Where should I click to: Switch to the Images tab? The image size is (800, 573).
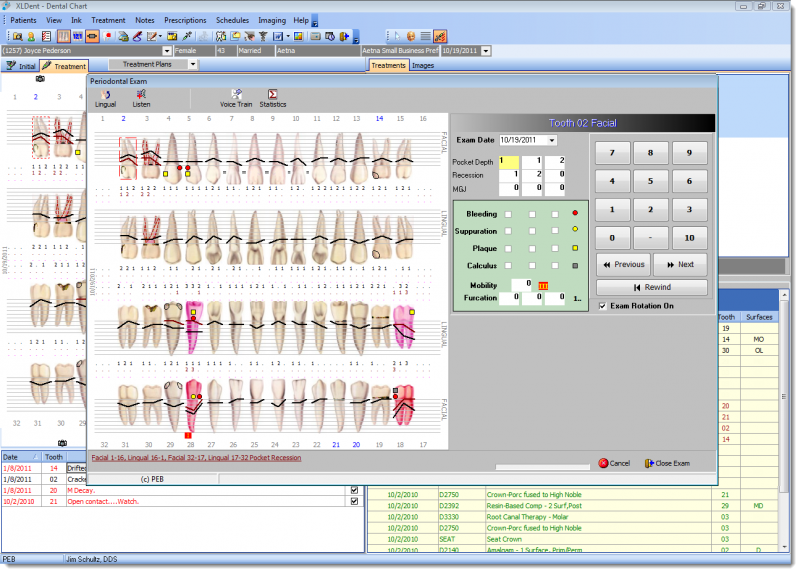(x=423, y=66)
